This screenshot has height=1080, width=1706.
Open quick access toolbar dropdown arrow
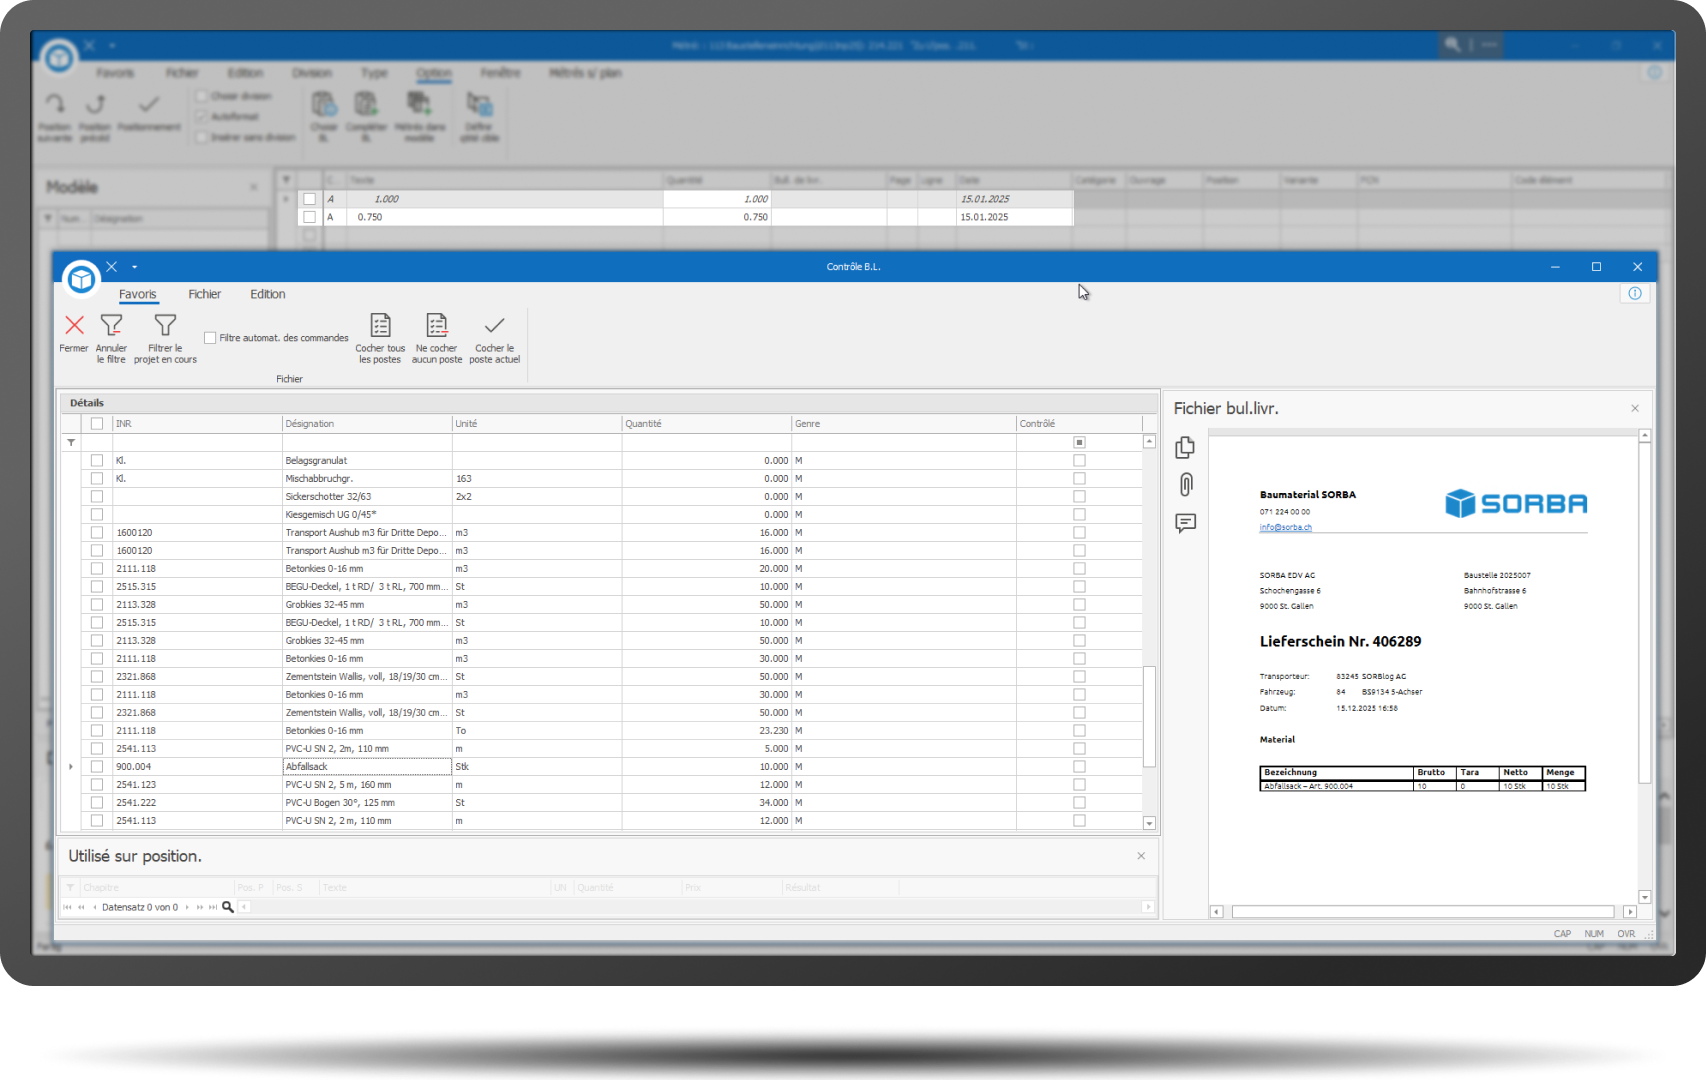pos(135,267)
